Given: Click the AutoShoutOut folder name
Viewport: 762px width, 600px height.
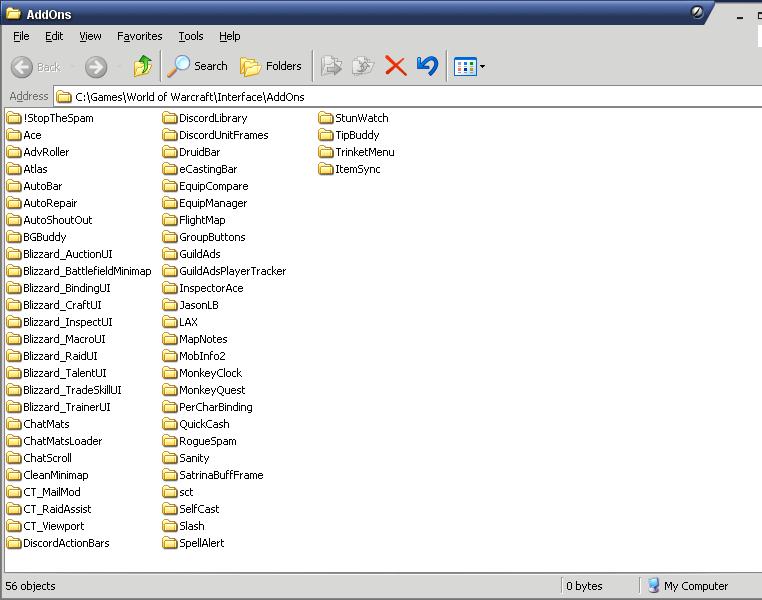Looking at the screenshot, I should click(x=58, y=220).
